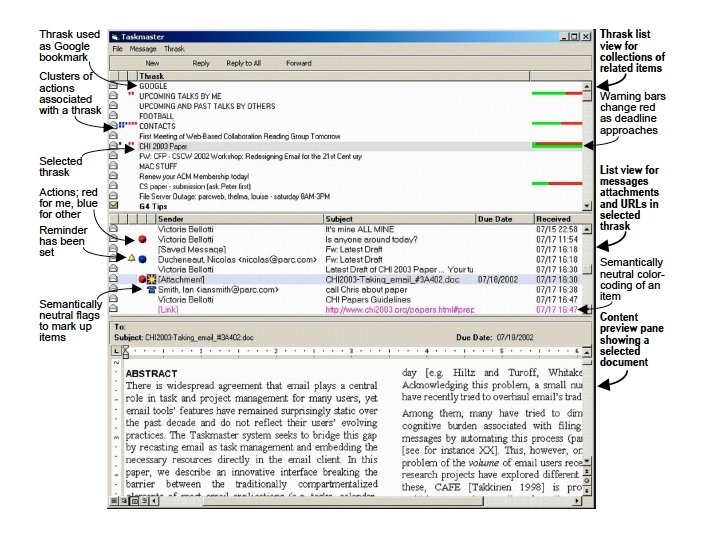Click the Forward toolbar button
Image resolution: width=720 pixels, height=540 pixels.
click(298, 63)
